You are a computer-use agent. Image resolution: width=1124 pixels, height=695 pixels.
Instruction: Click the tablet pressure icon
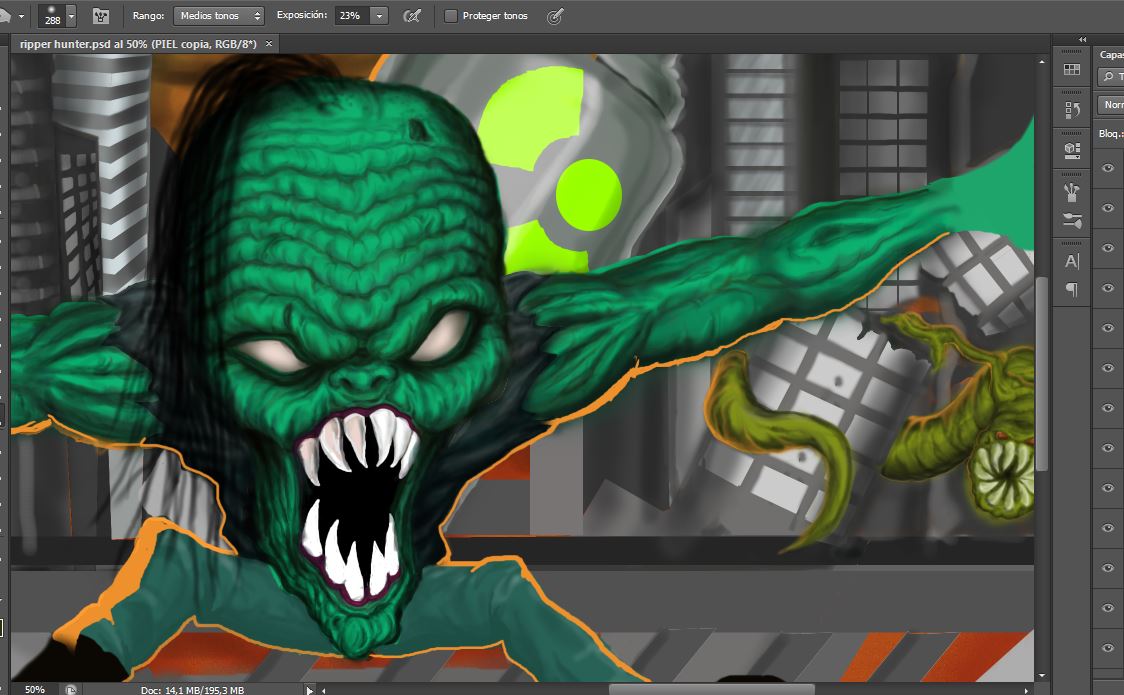99,16
